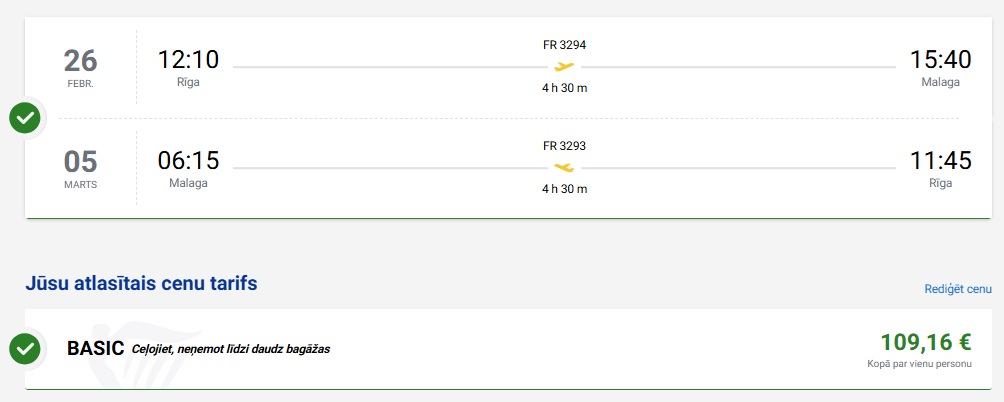Click the 109,16 € price

click(925, 342)
